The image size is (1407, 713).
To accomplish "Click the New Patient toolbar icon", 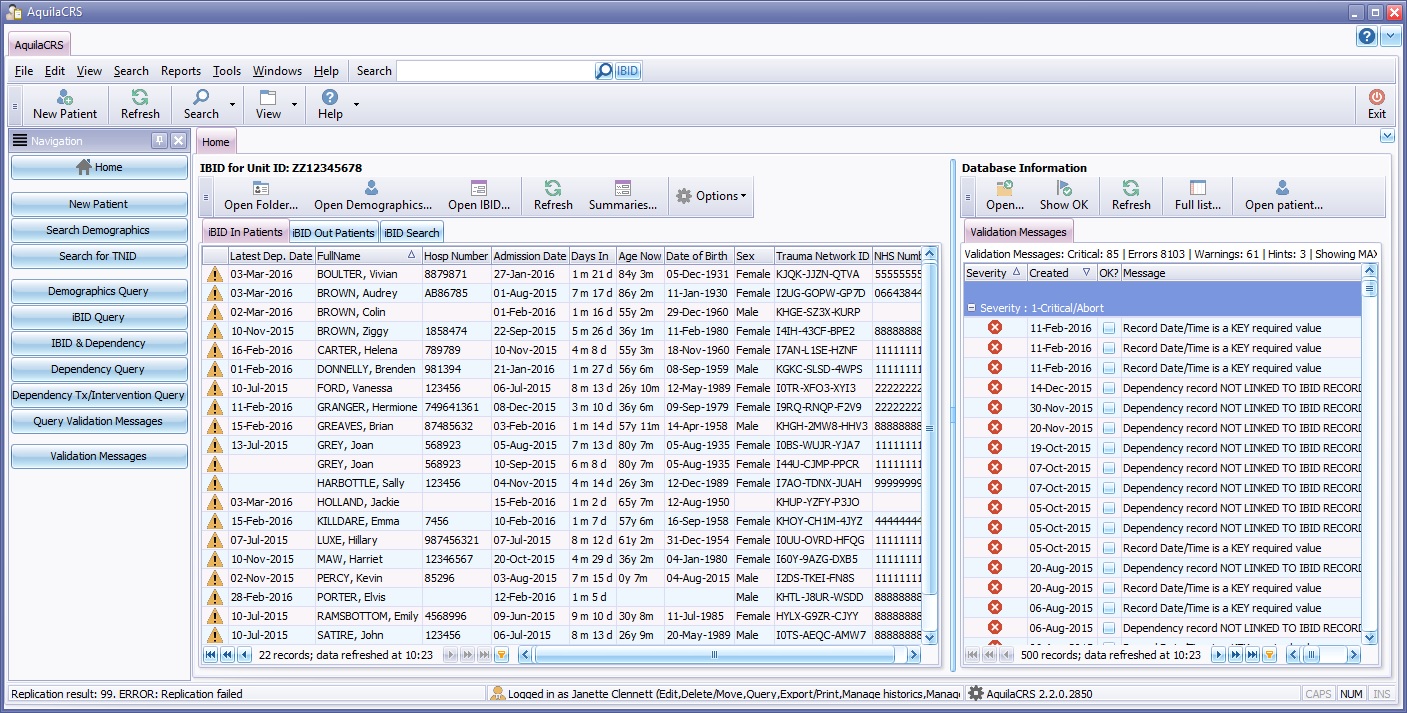I will point(65,98).
